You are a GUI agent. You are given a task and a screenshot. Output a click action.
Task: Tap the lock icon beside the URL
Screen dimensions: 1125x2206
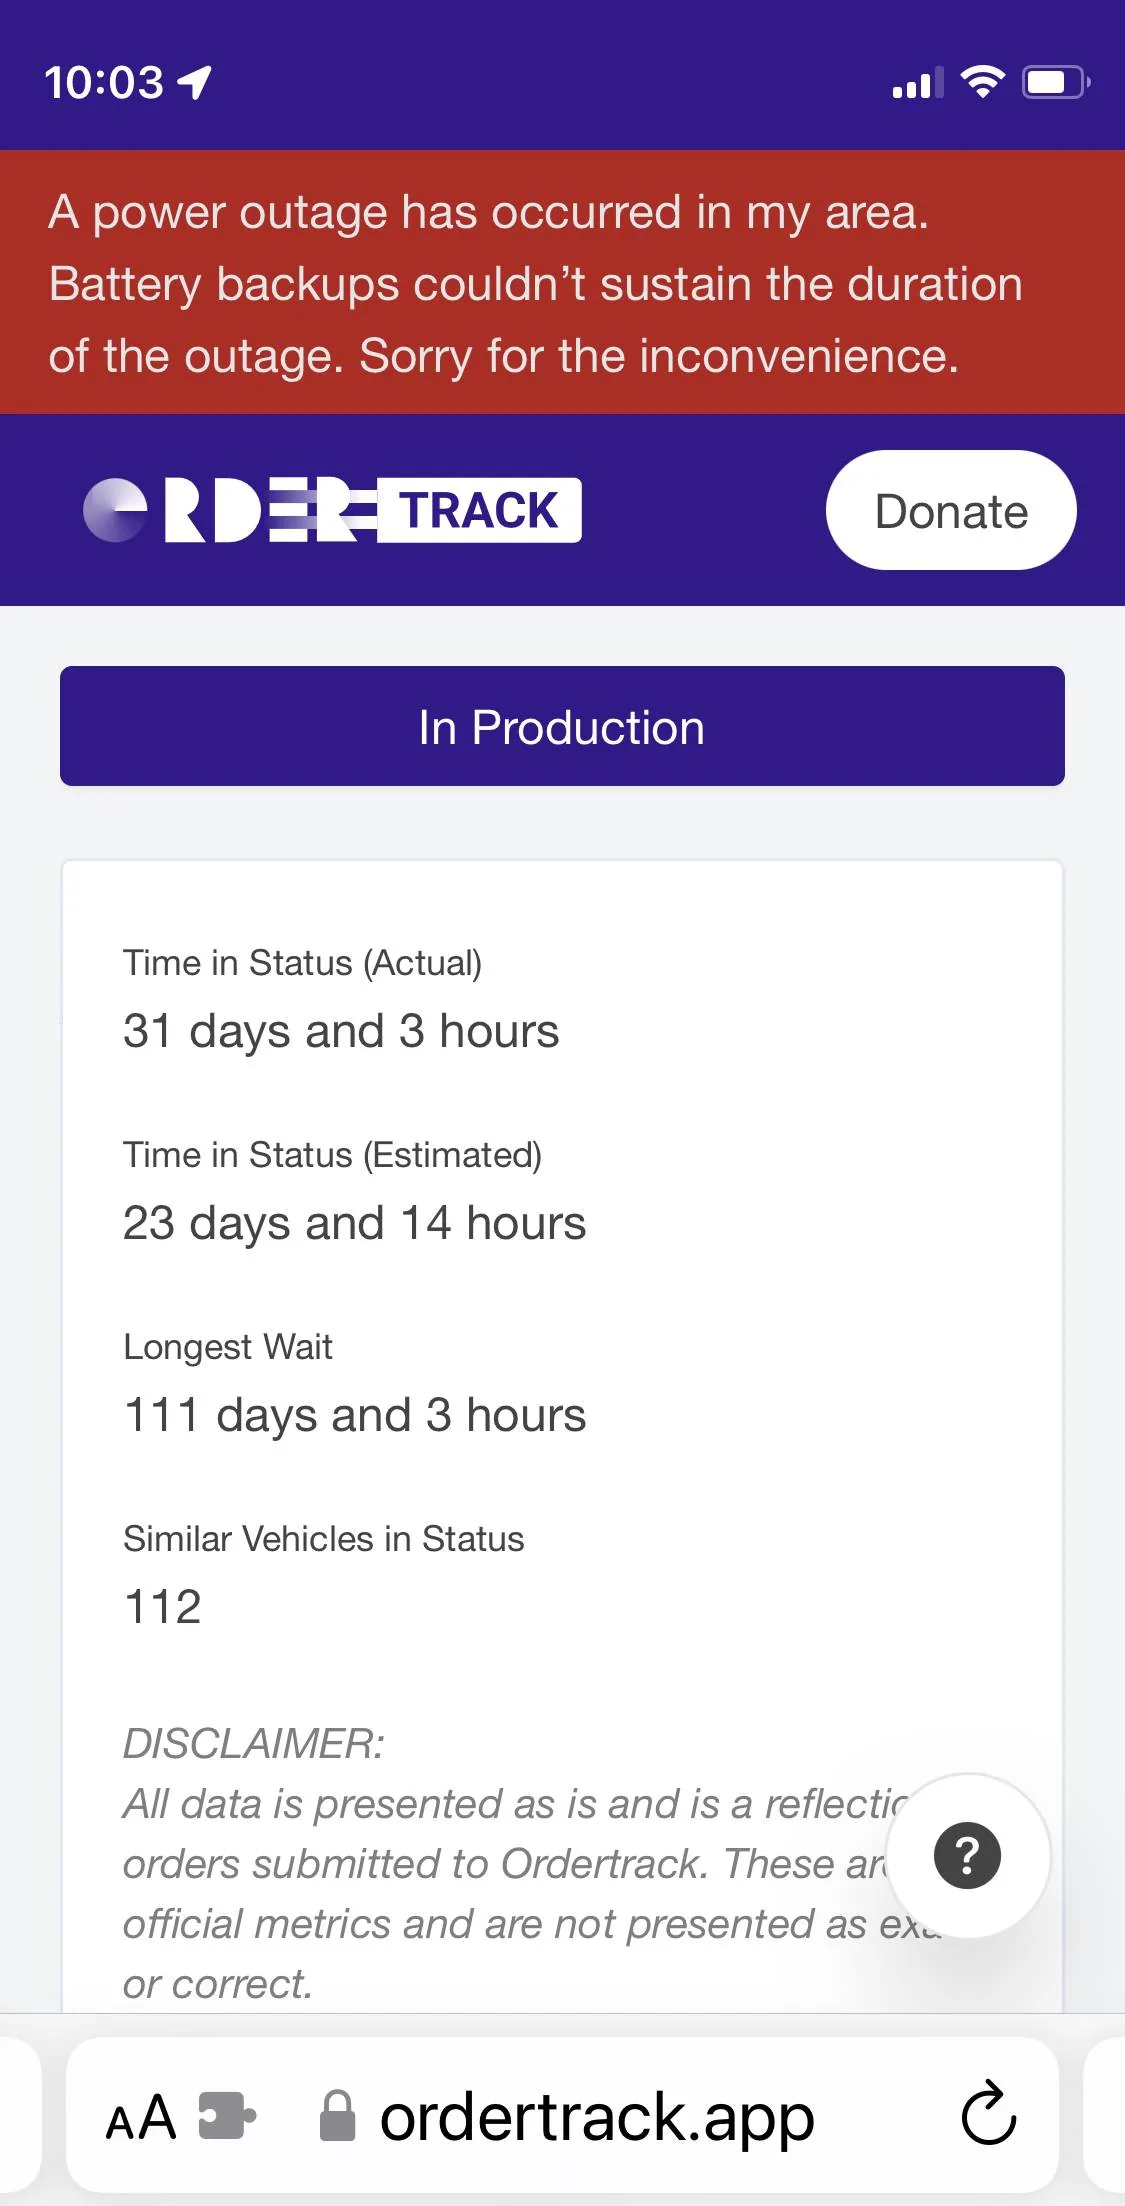click(337, 2116)
